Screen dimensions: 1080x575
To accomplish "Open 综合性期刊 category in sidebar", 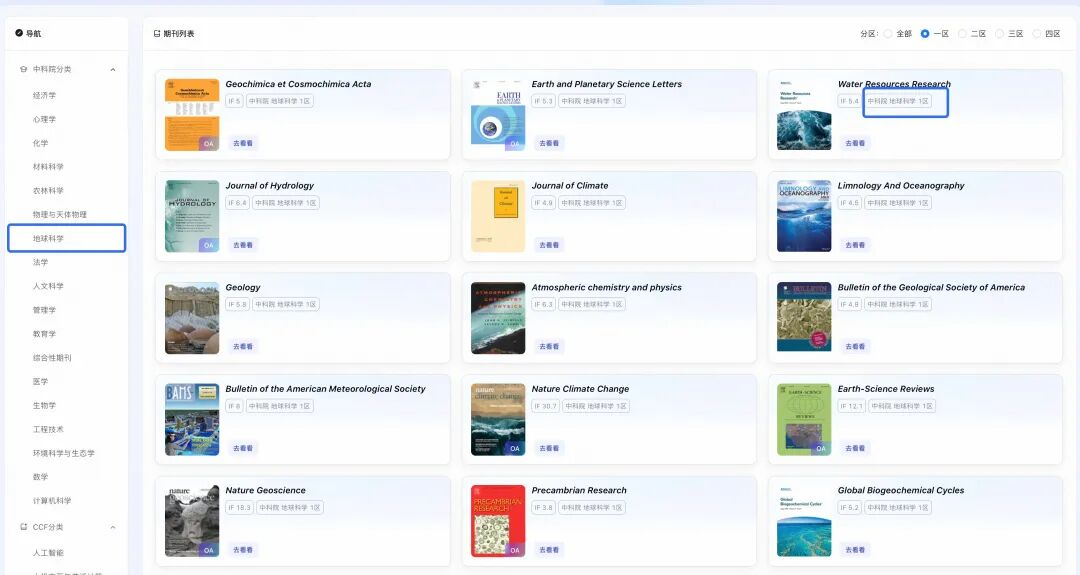I will 52,357.
